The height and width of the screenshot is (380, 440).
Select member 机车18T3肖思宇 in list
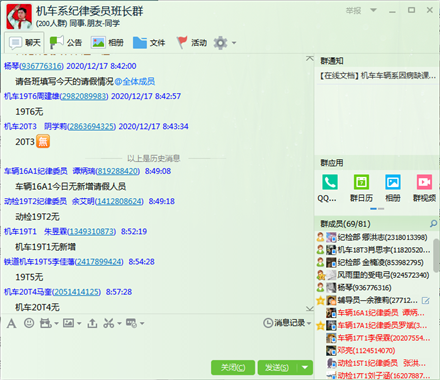point(377,250)
